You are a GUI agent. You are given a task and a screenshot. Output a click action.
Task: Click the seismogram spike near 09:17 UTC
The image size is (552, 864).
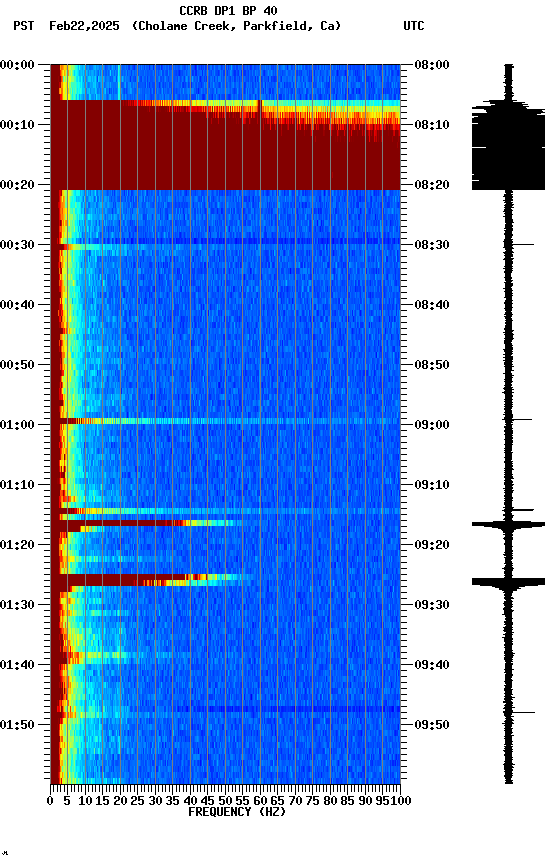508,525
